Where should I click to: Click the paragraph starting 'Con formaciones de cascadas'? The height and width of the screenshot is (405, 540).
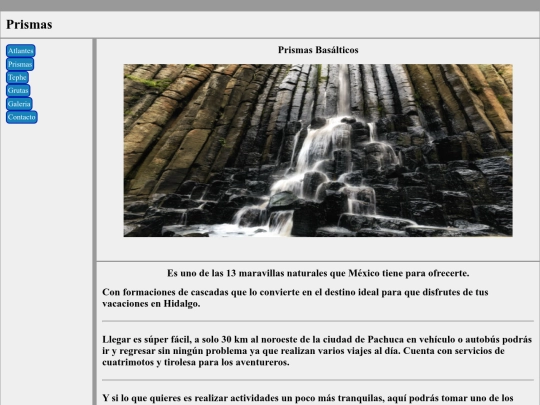295,298
